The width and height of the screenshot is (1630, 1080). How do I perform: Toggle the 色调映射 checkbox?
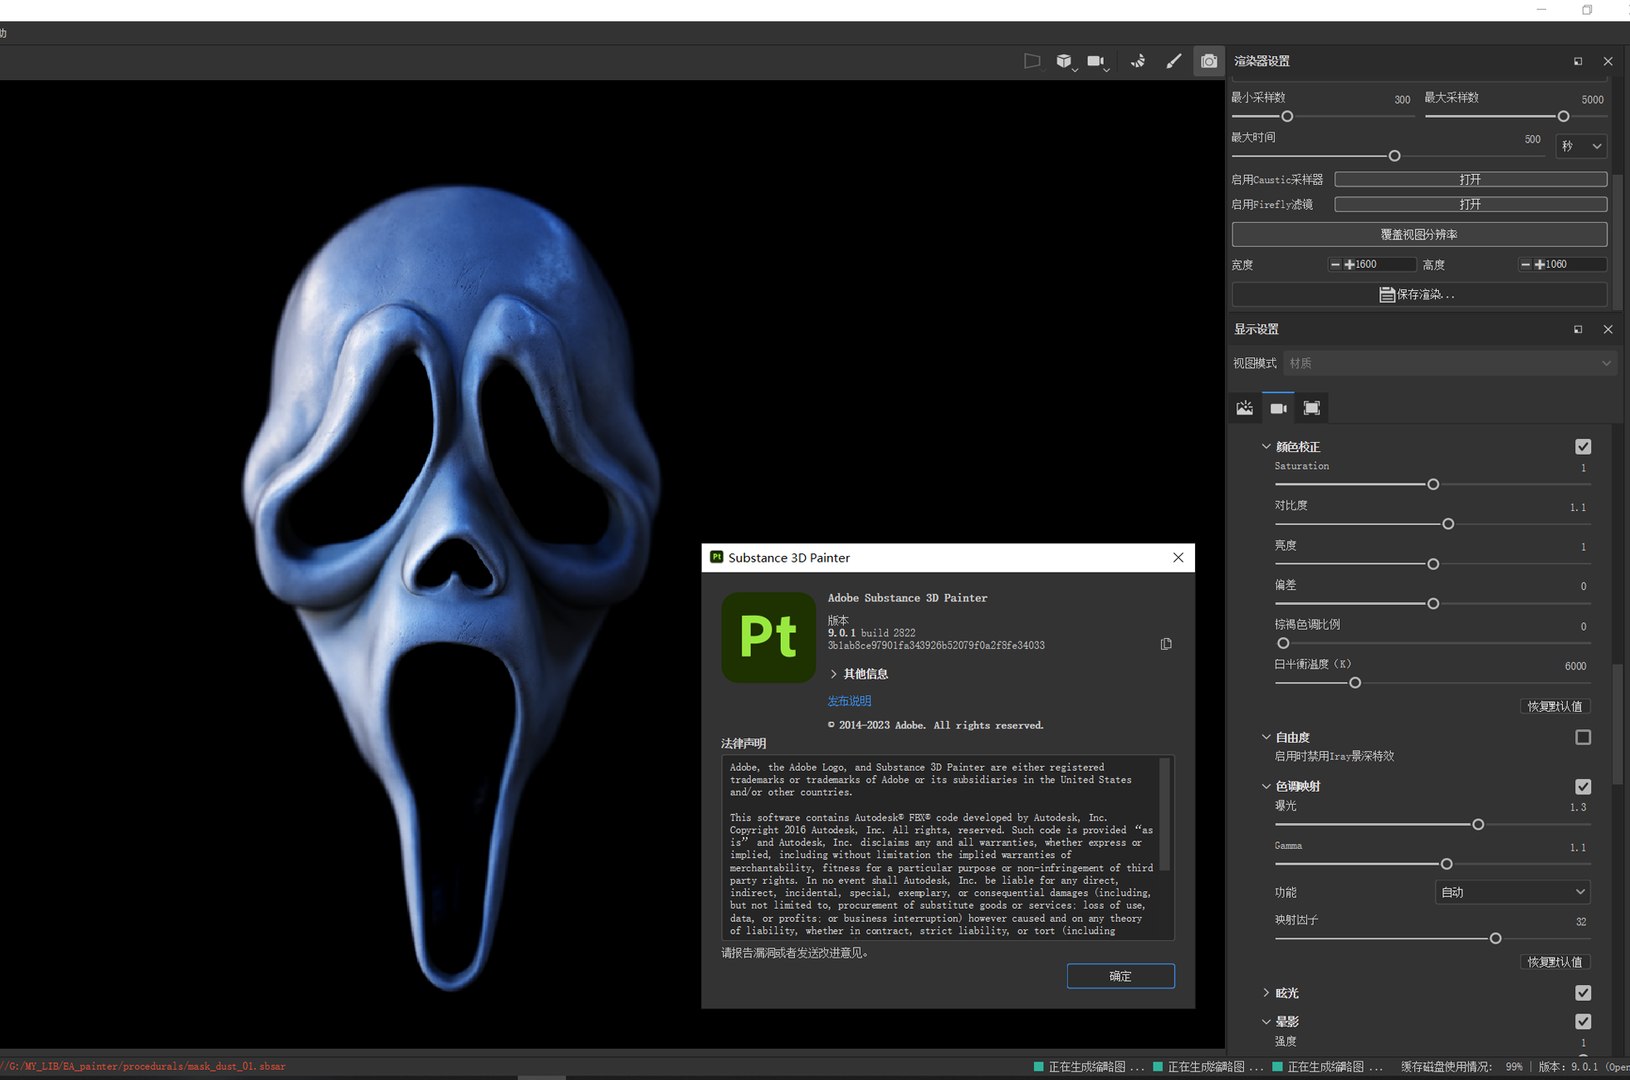(x=1583, y=787)
